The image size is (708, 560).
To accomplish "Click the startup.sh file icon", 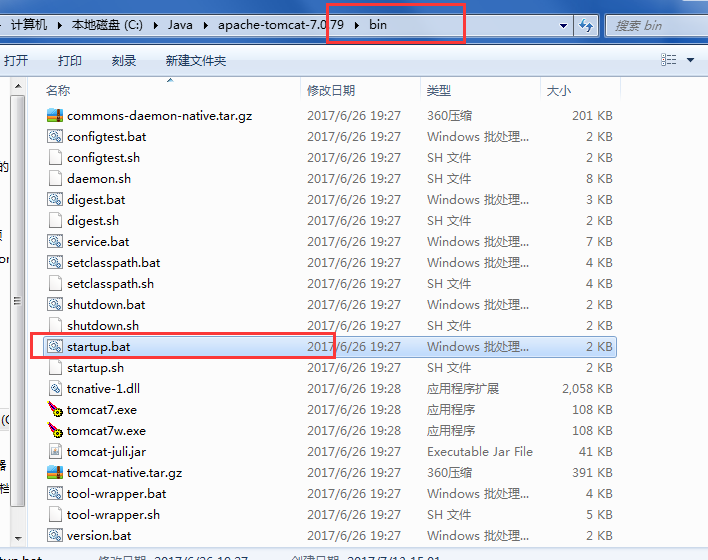I will (x=55, y=368).
